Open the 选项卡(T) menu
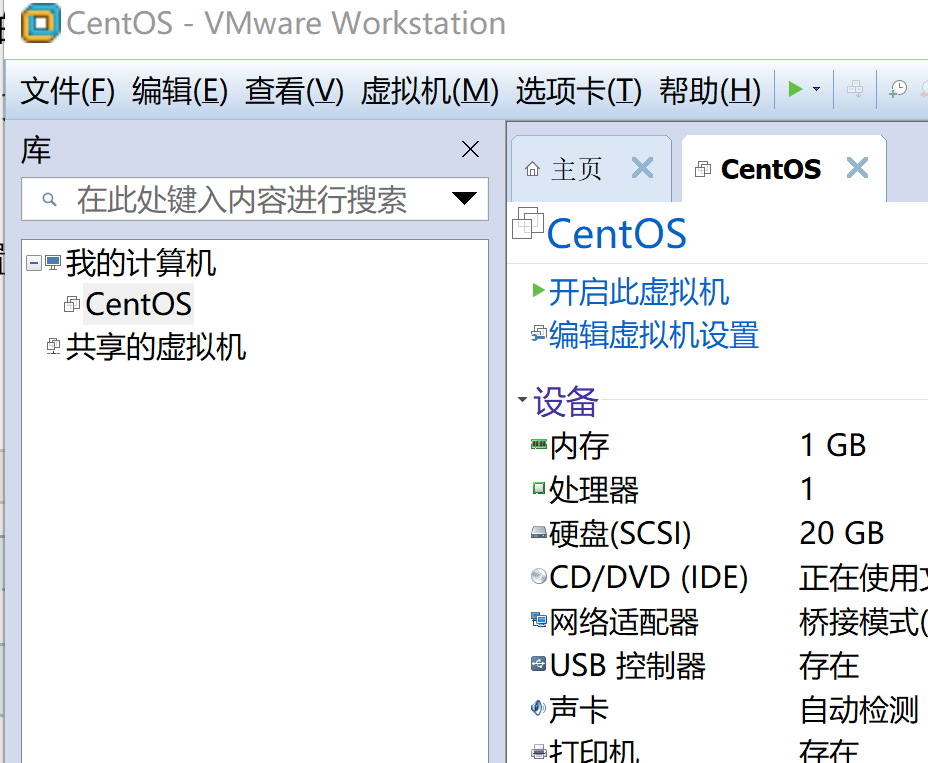 (x=578, y=91)
